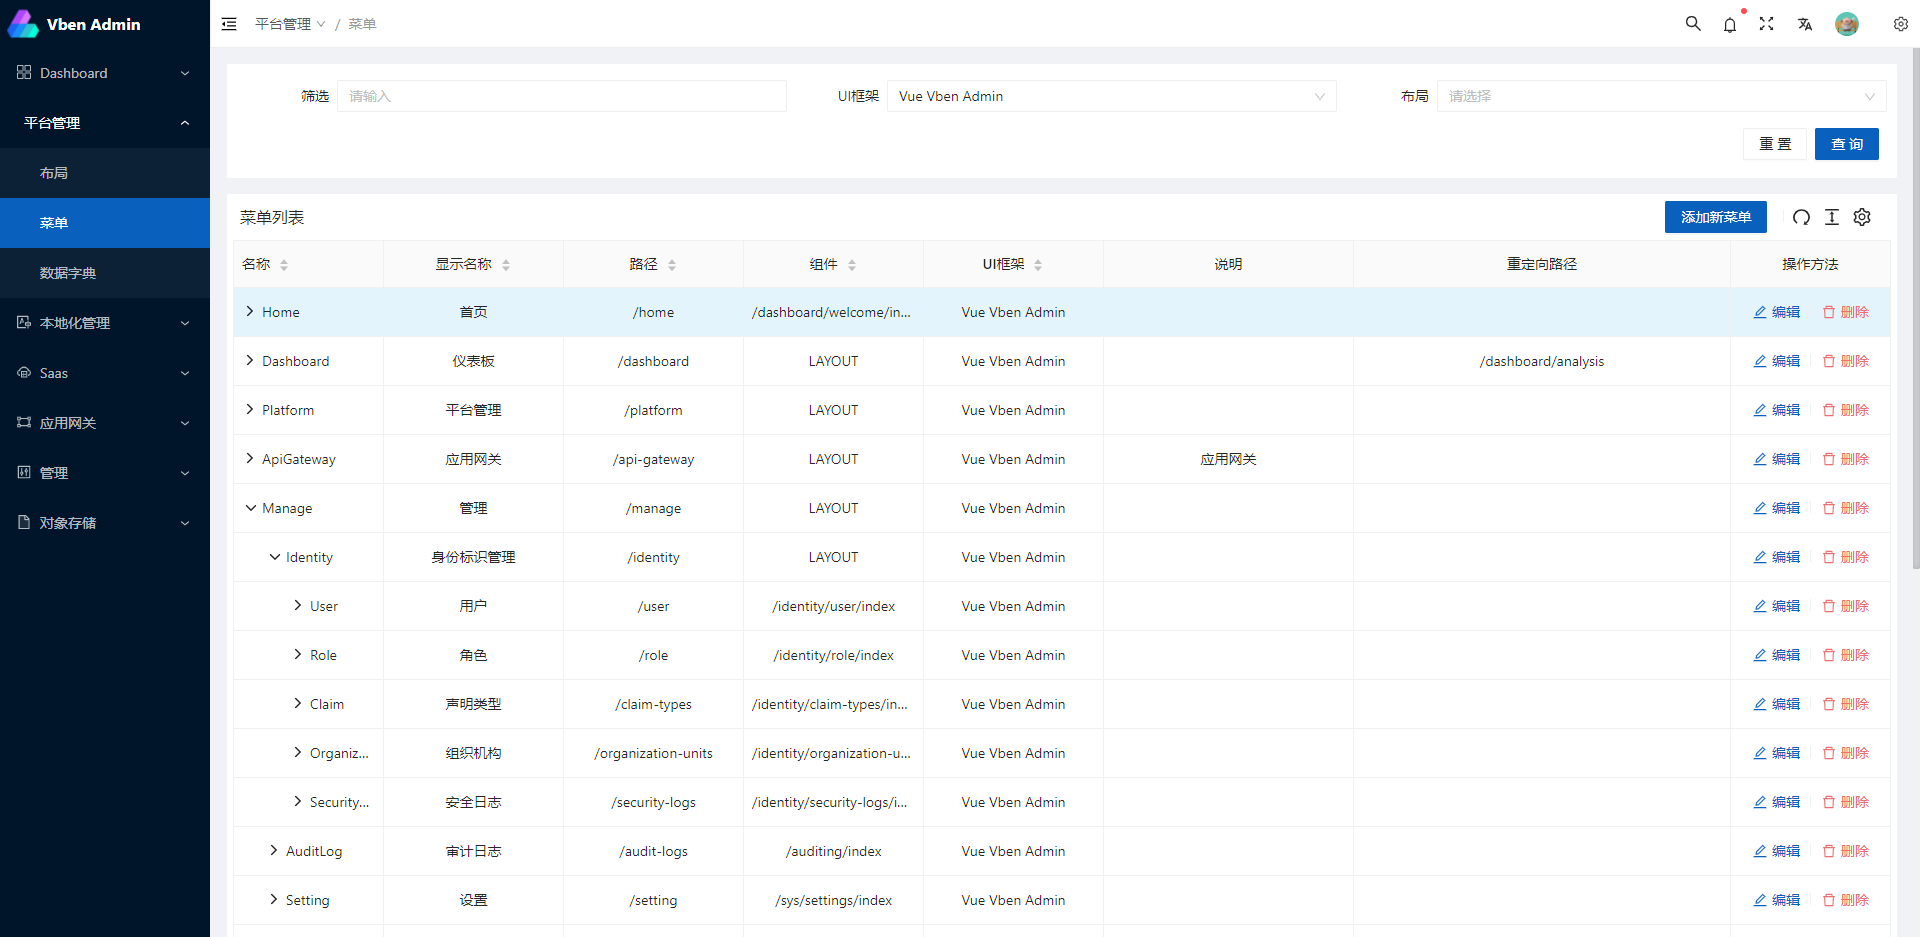
Task: Click the page vertical scrollbar
Action: (1915, 300)
